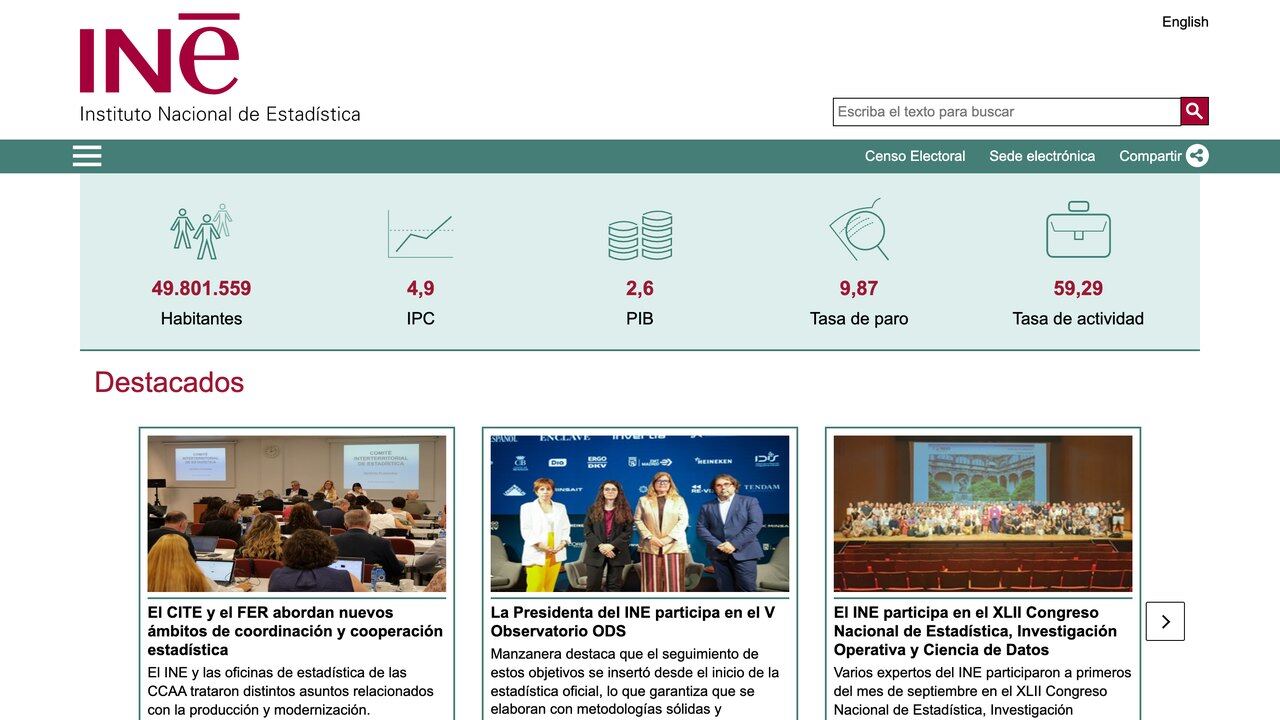1280x720 pixels.
Task: Focus the search text field
Action: (1006, 112)
